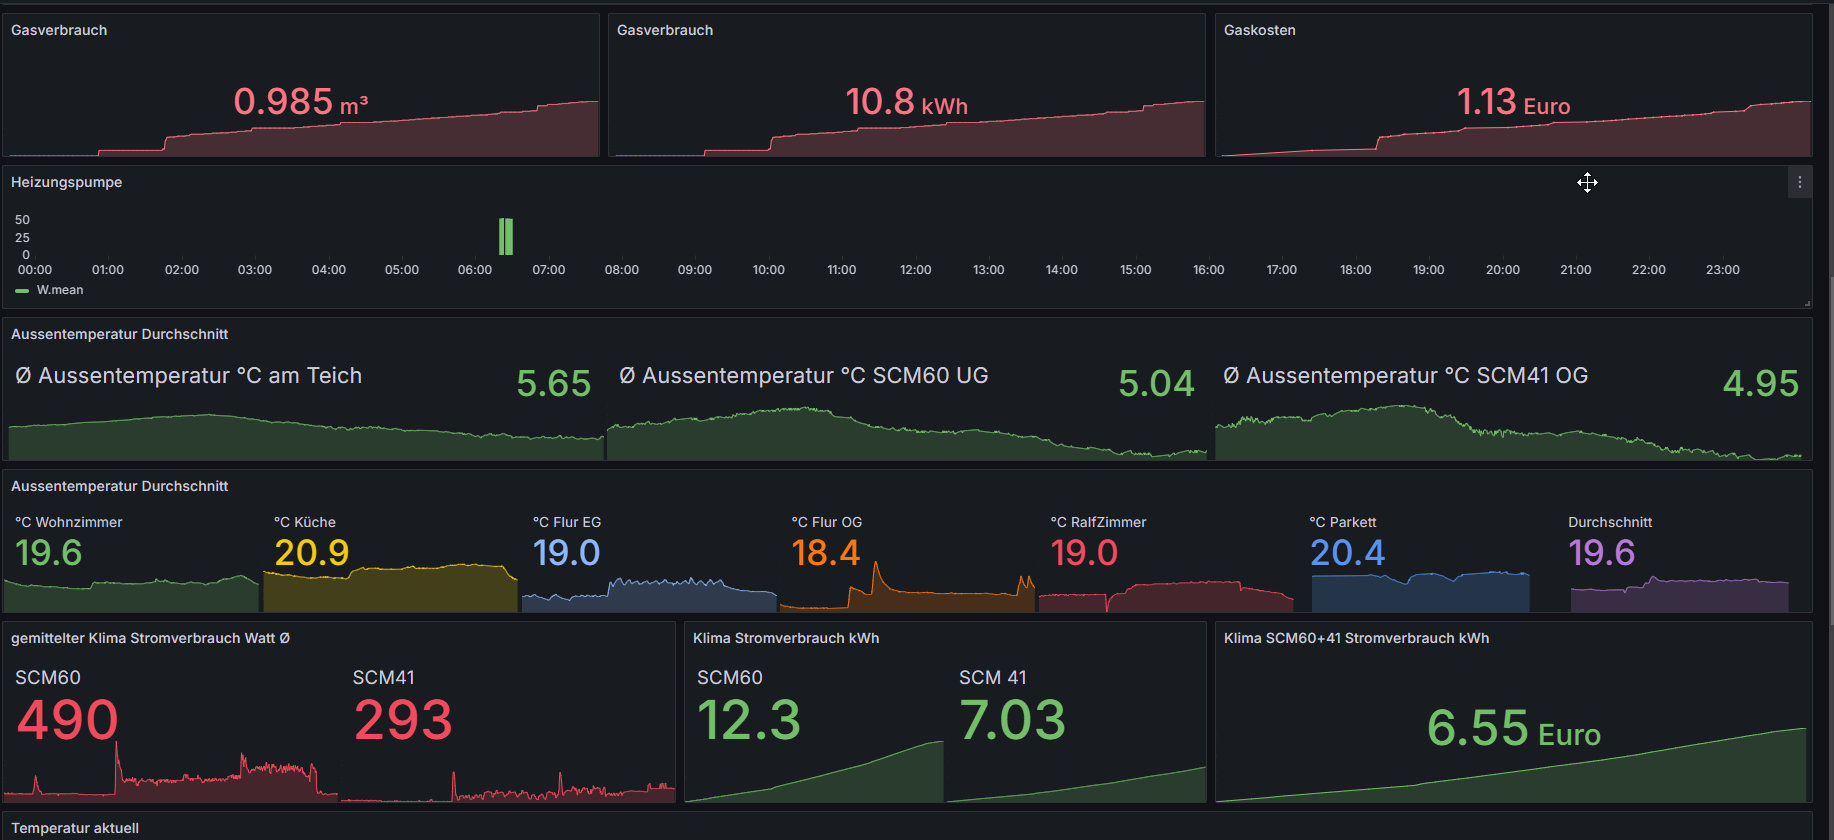Click the gemittelter Klima Stromverbrauch Watt title
The width and height of the screenshot is (1834, 840).
point(150,638)
